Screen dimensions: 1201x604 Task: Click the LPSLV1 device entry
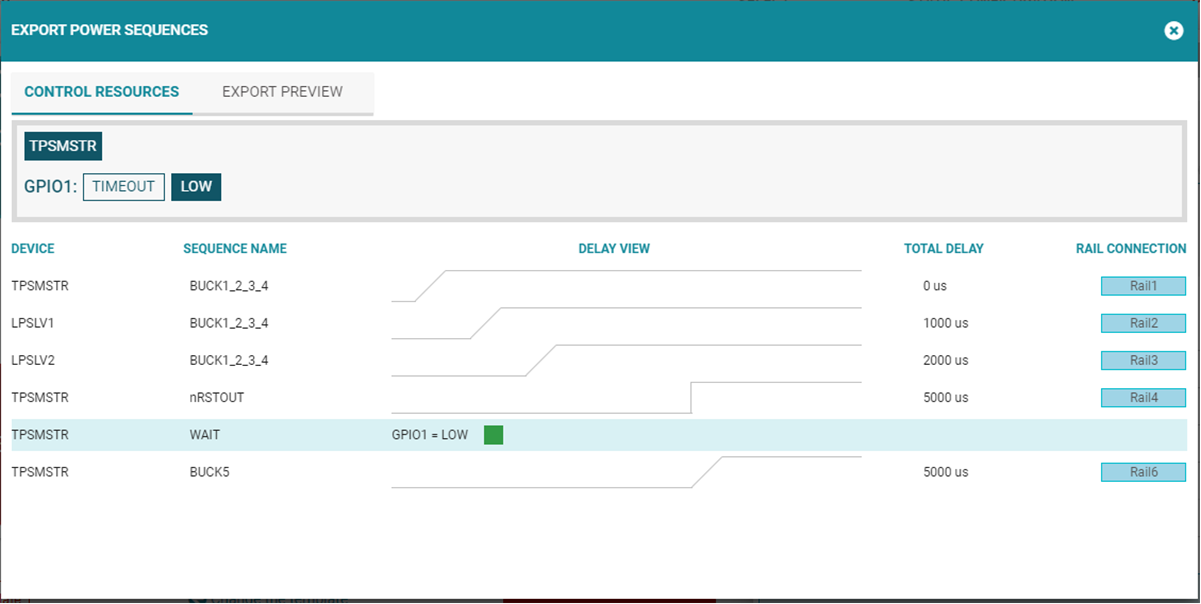coord(34,323)
